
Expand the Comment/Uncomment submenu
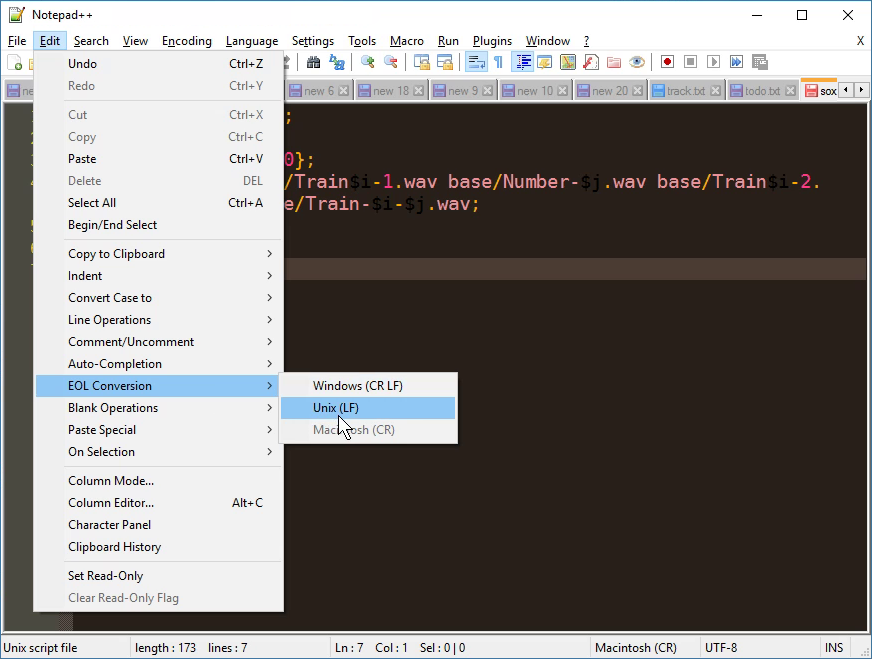pos(159,341)
